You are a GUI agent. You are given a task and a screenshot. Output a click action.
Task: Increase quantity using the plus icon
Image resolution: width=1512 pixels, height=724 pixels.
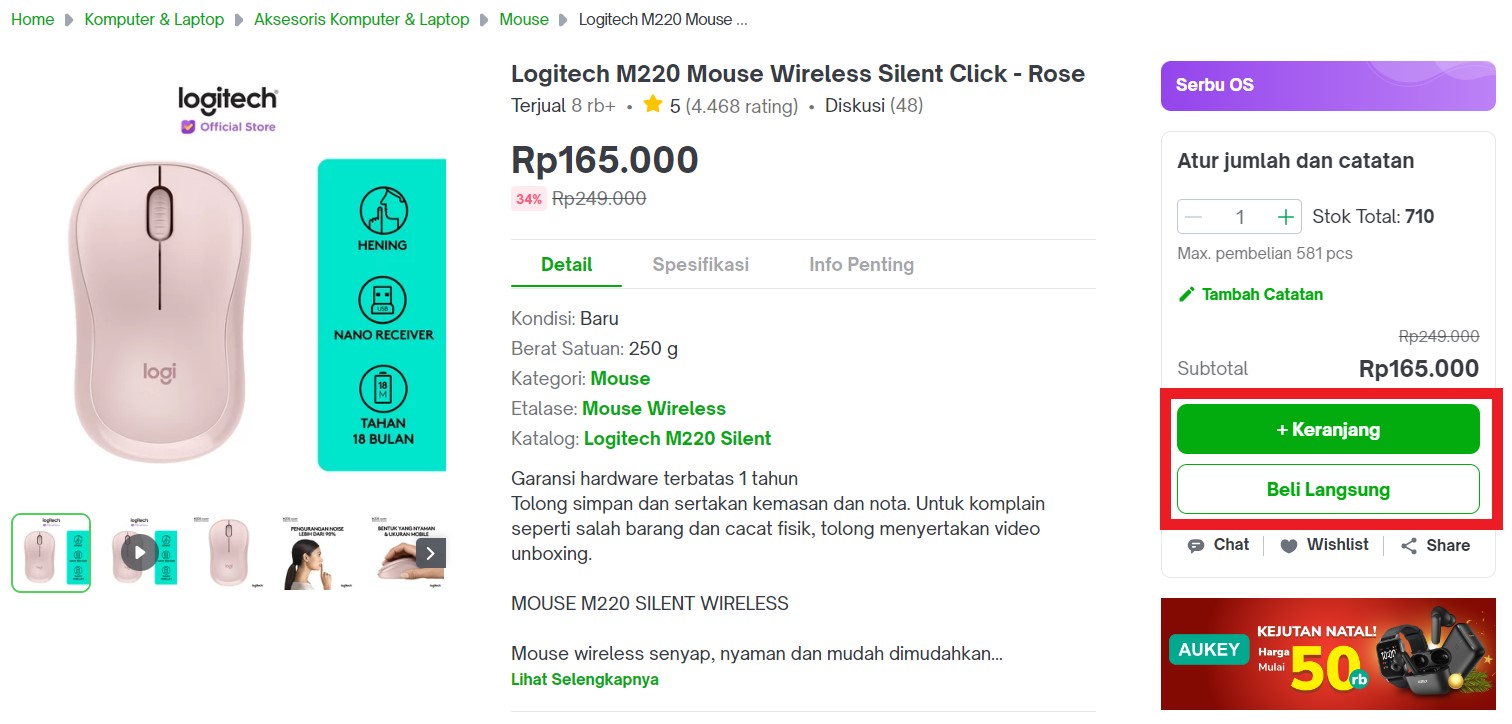click(x=1284, y=216)
